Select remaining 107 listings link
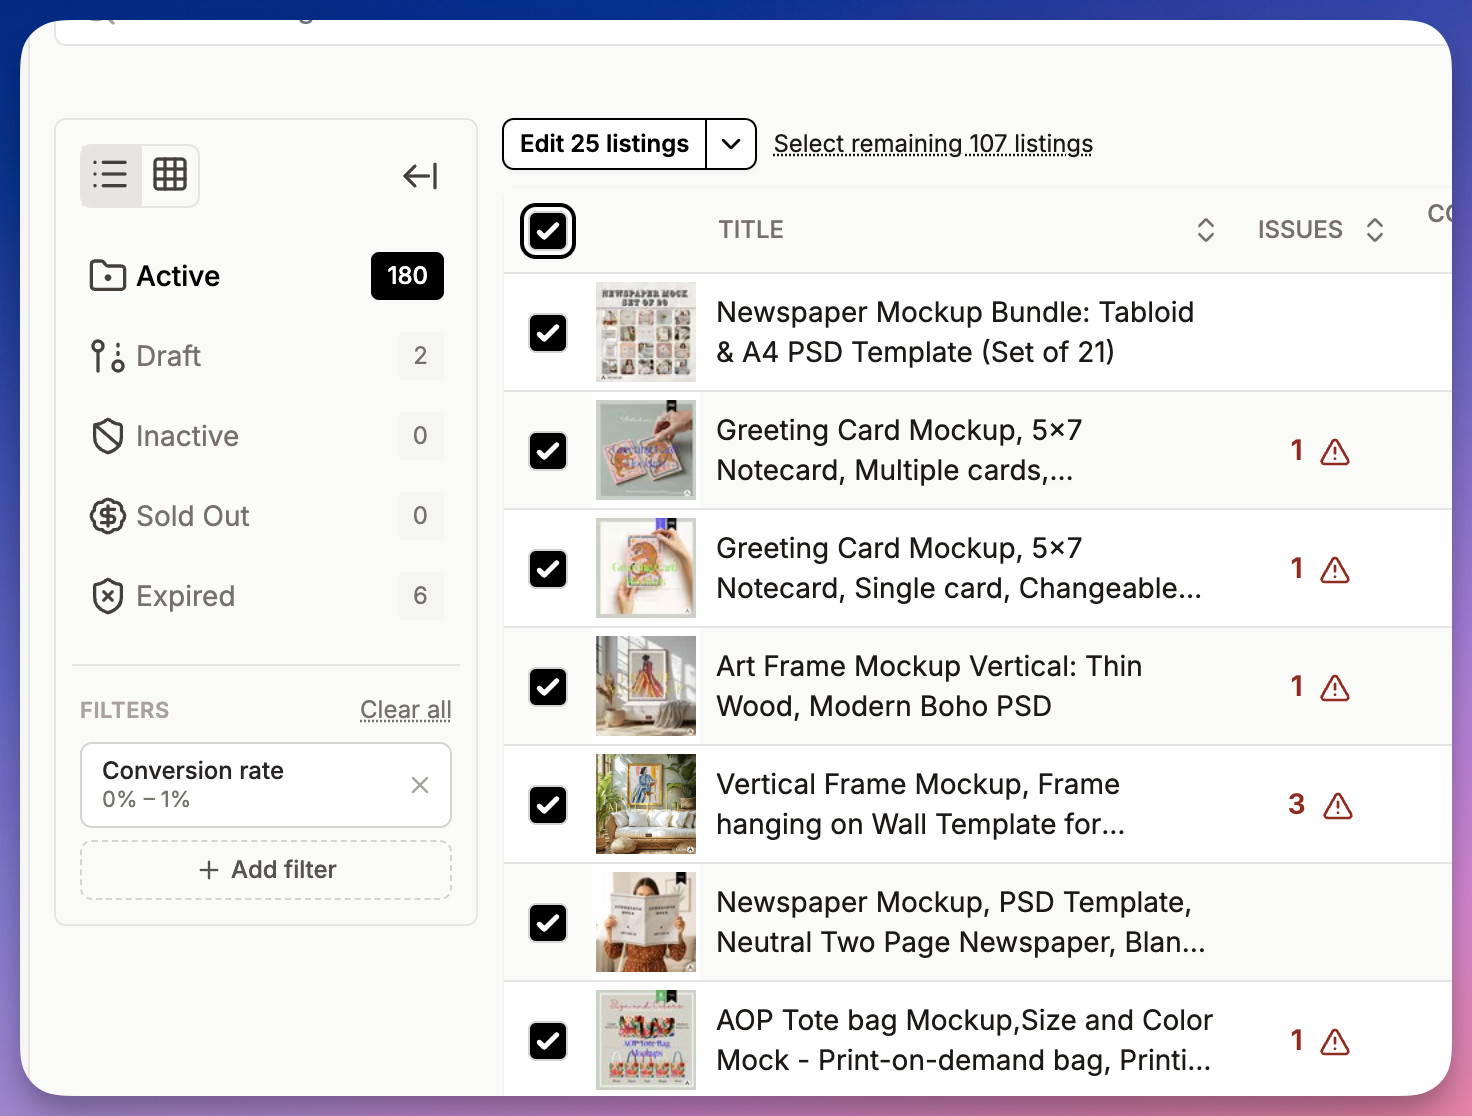Image resolution: width=1472 pixels, height=1116 pixels. click(x=933, y=144)
